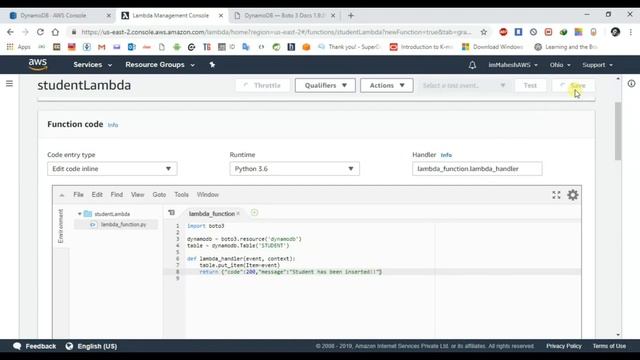The width and height of the screenshot is (640, 360).
Task: Pin shortcuts with the pushpin icon
Action: (212, 64)
